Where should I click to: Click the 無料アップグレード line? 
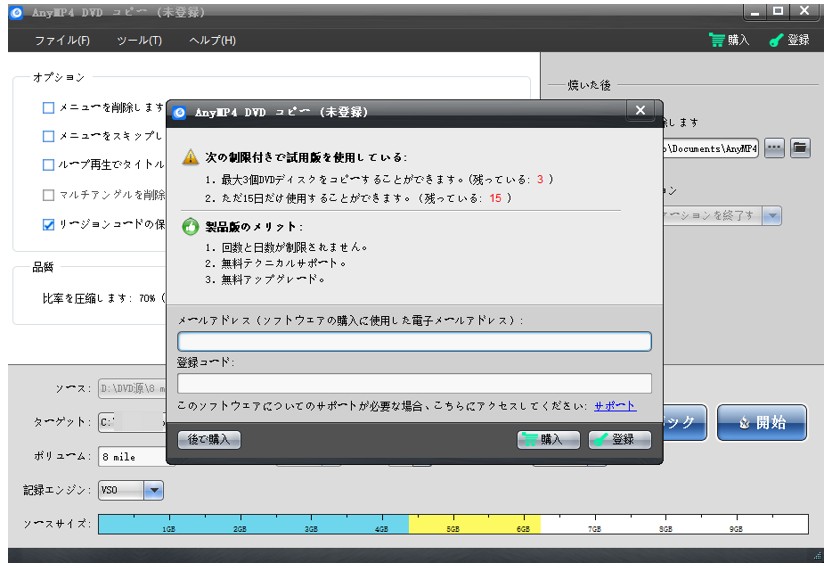click(x=265, y=279)
